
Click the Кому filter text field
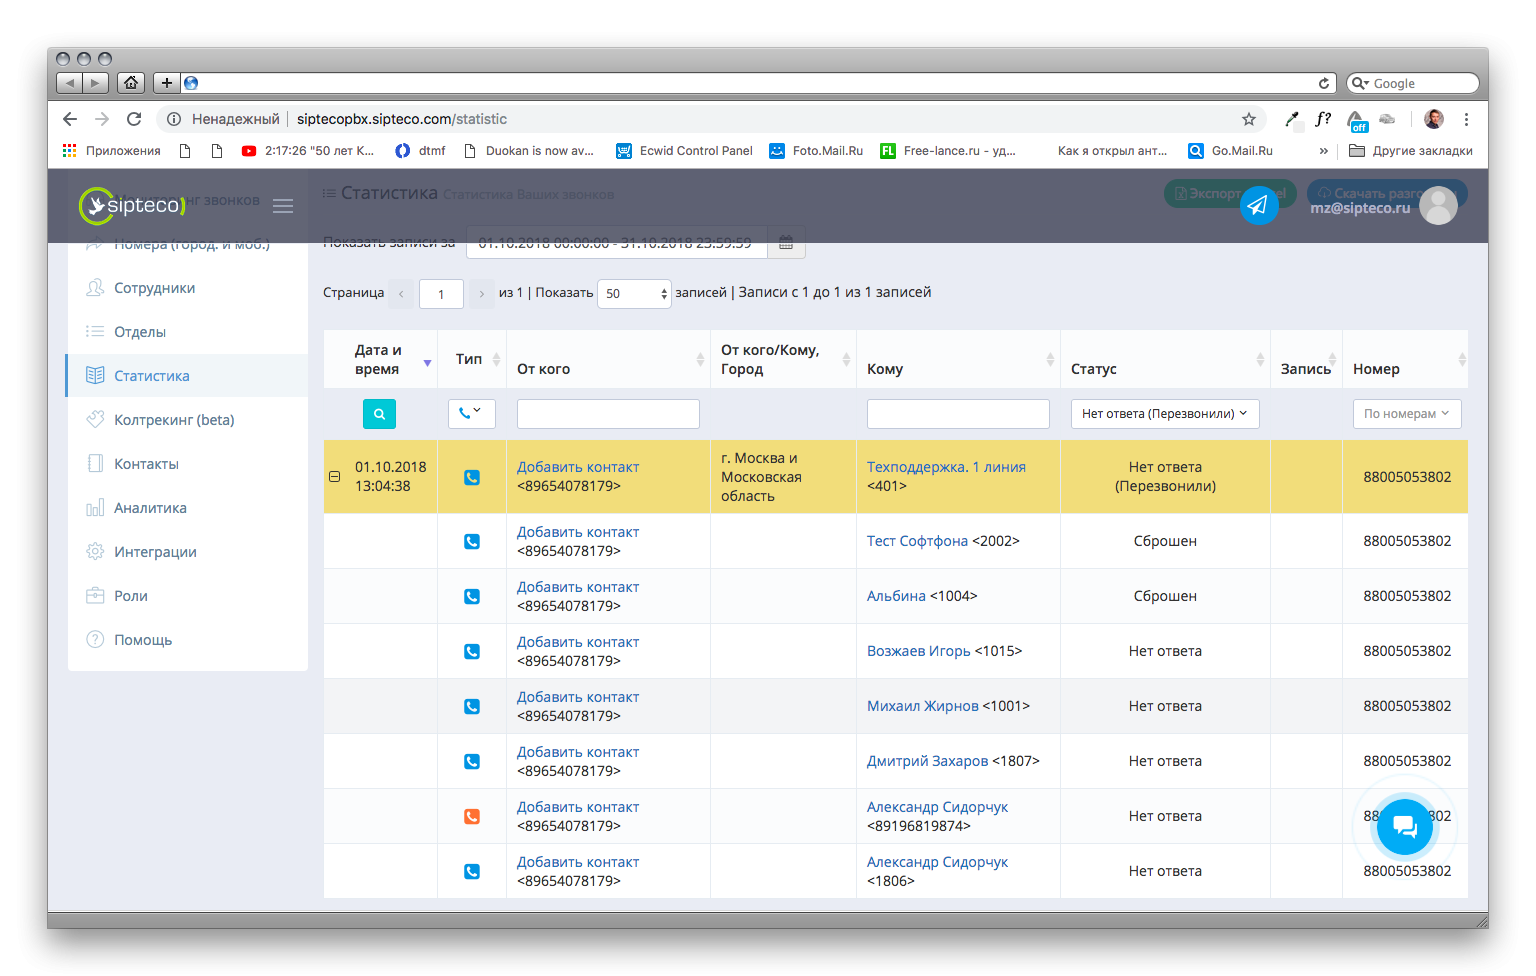coord(958,413)
